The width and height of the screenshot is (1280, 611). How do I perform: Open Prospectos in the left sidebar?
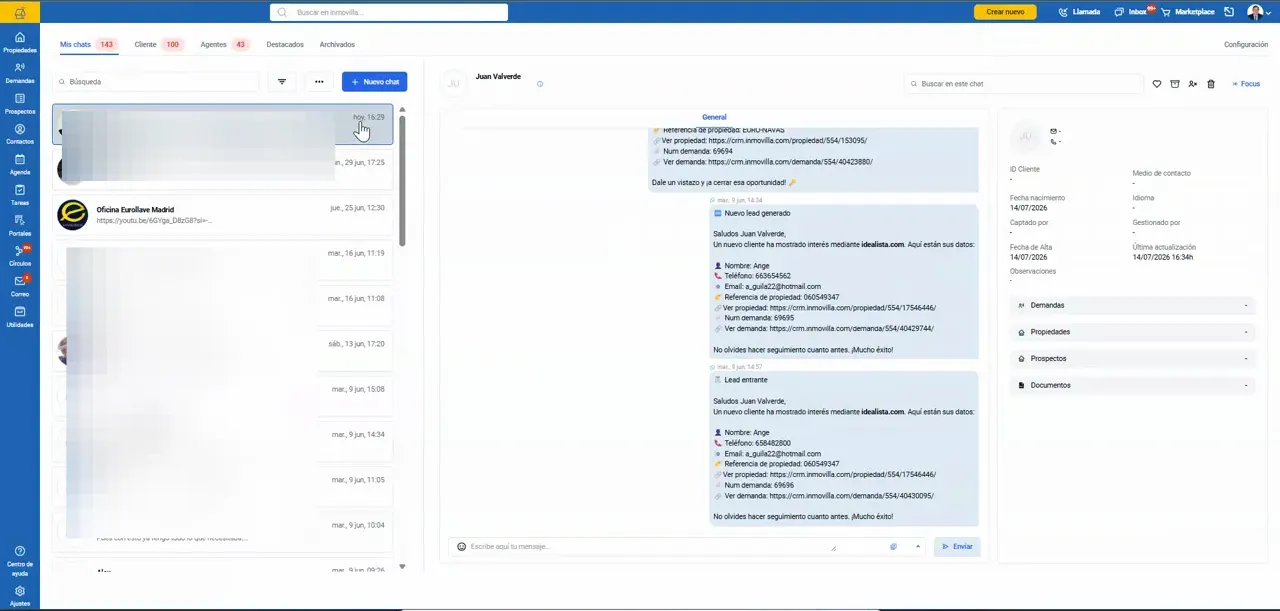pyautogui.click(x=19, y=104)
